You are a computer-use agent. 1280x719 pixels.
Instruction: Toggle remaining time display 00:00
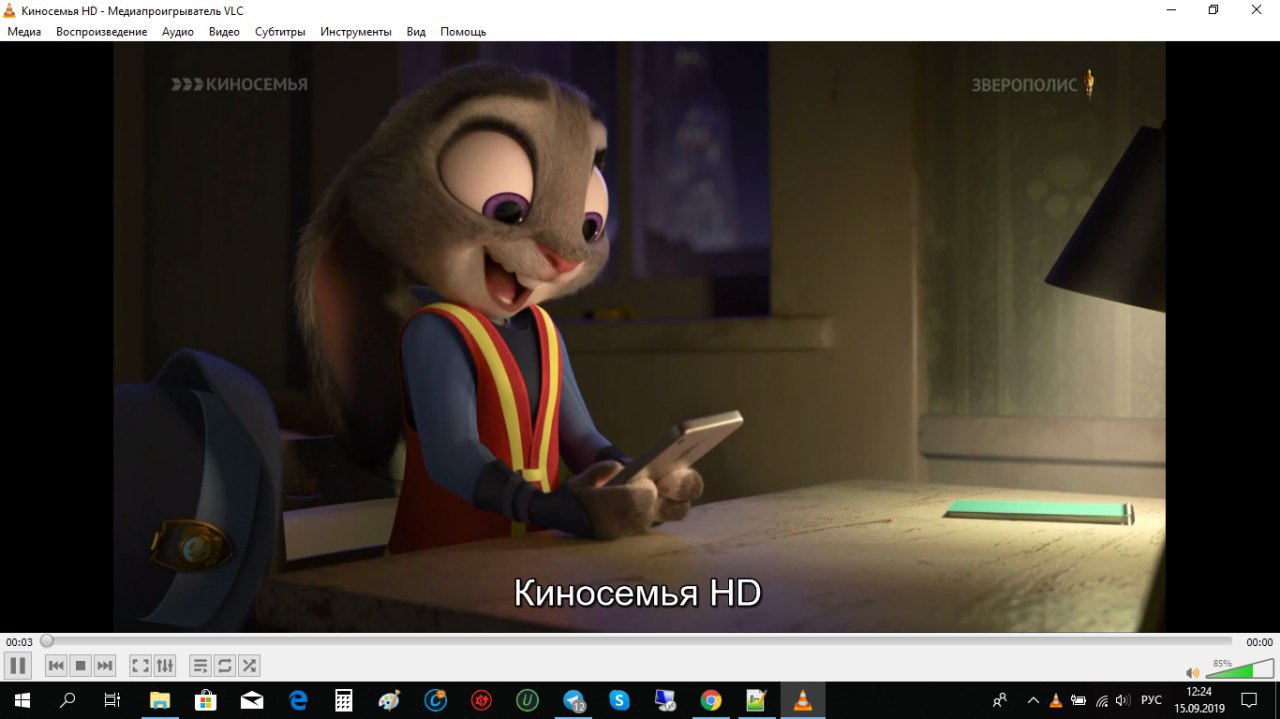tap(1259, 642)
